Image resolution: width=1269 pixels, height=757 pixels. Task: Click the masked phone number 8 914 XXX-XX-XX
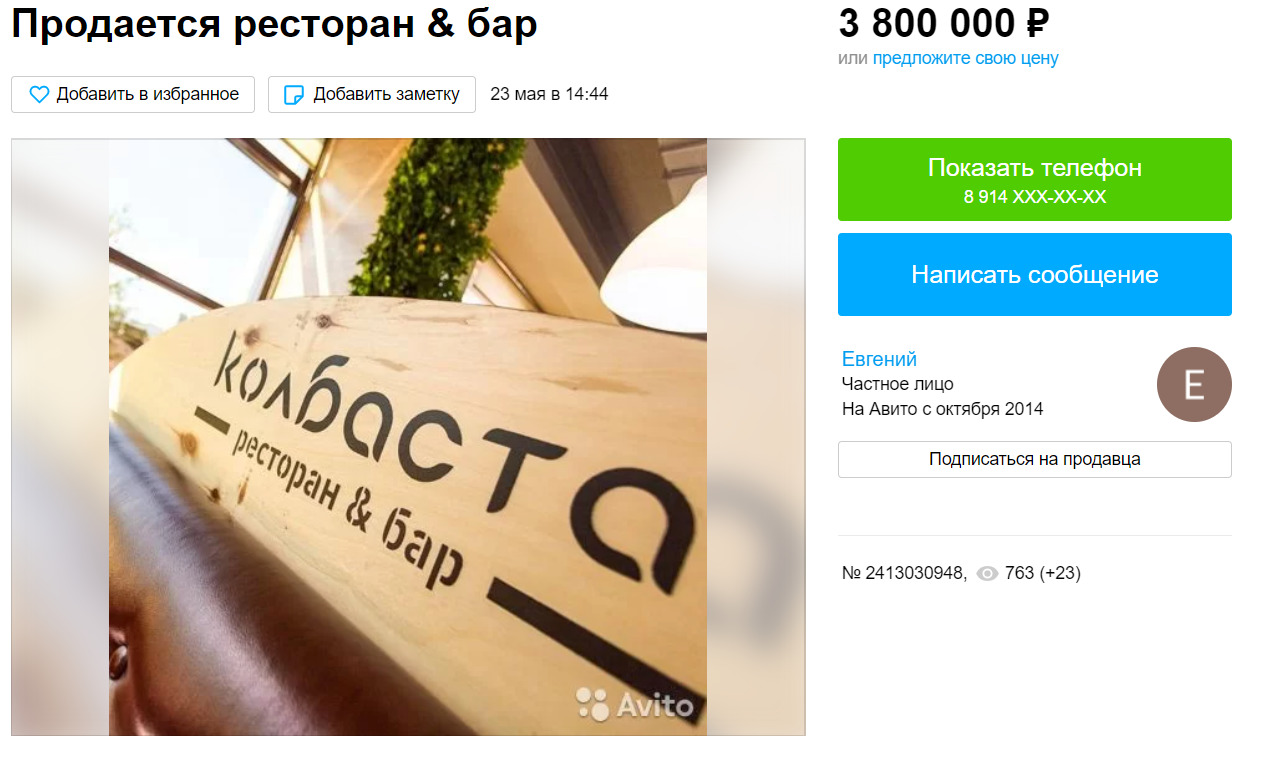coord(1035,197)
